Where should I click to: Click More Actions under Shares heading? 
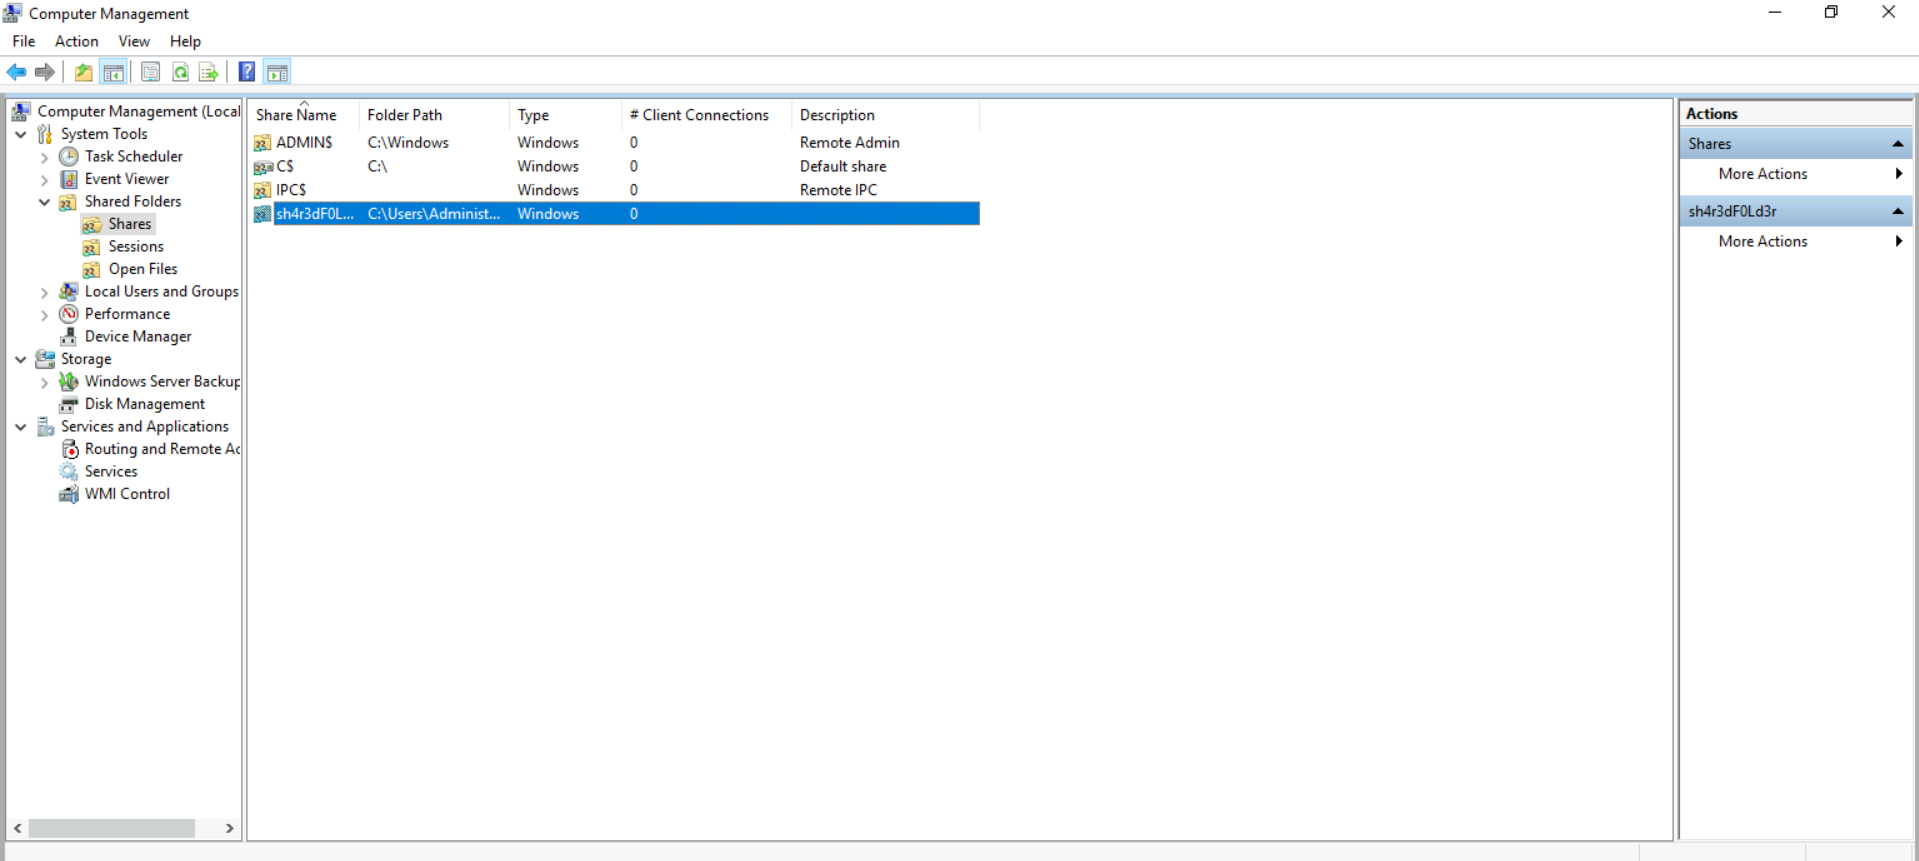pyautogui.click(x=1762, y=174)
